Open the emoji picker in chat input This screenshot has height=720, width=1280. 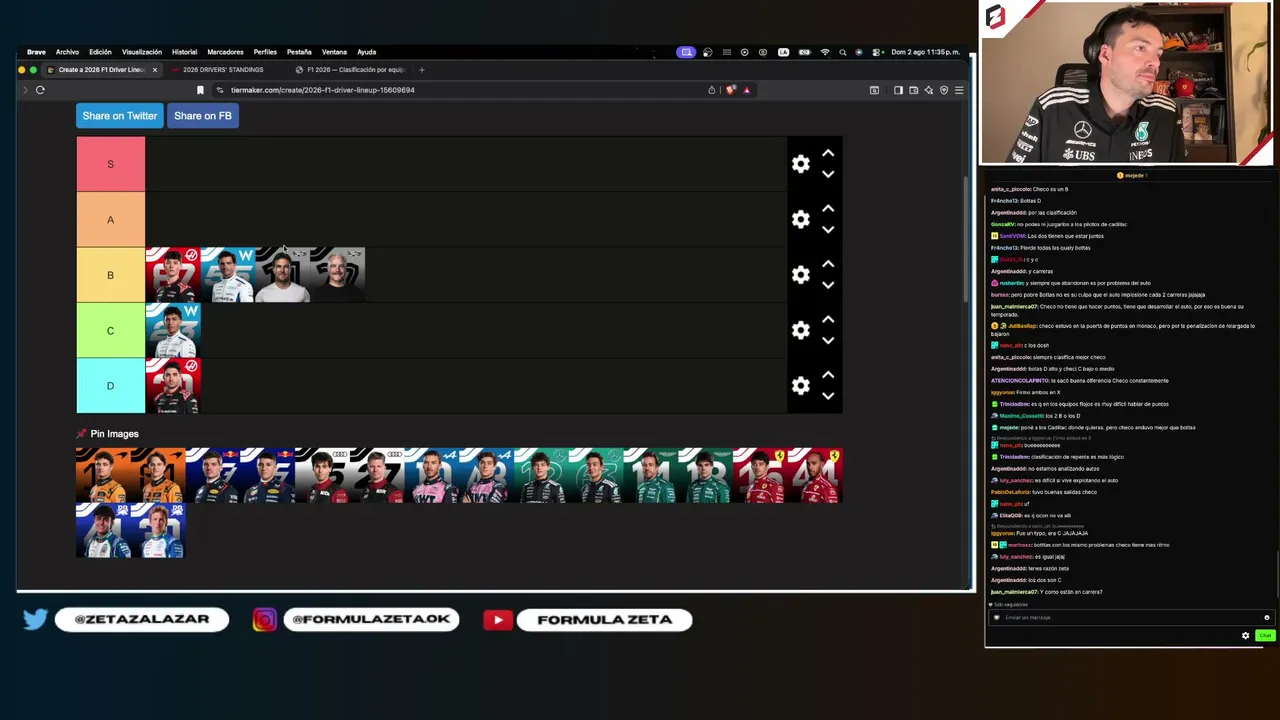pos(1266,618)
